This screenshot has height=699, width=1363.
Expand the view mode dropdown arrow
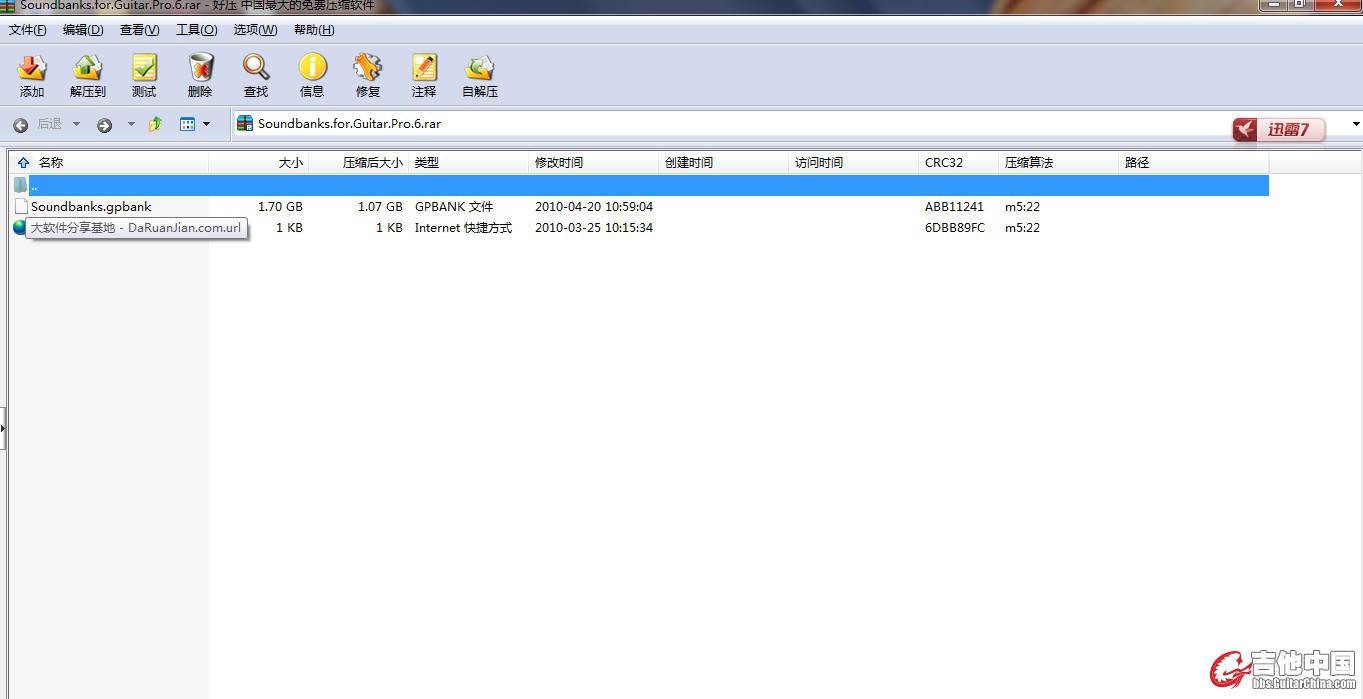click(207, 125)
